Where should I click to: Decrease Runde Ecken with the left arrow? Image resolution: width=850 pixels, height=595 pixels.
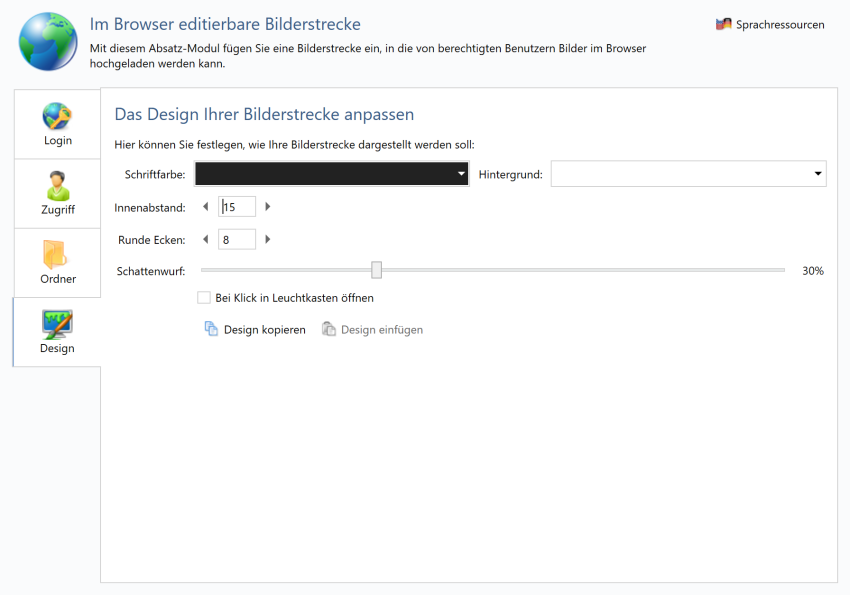pos(207,239)
